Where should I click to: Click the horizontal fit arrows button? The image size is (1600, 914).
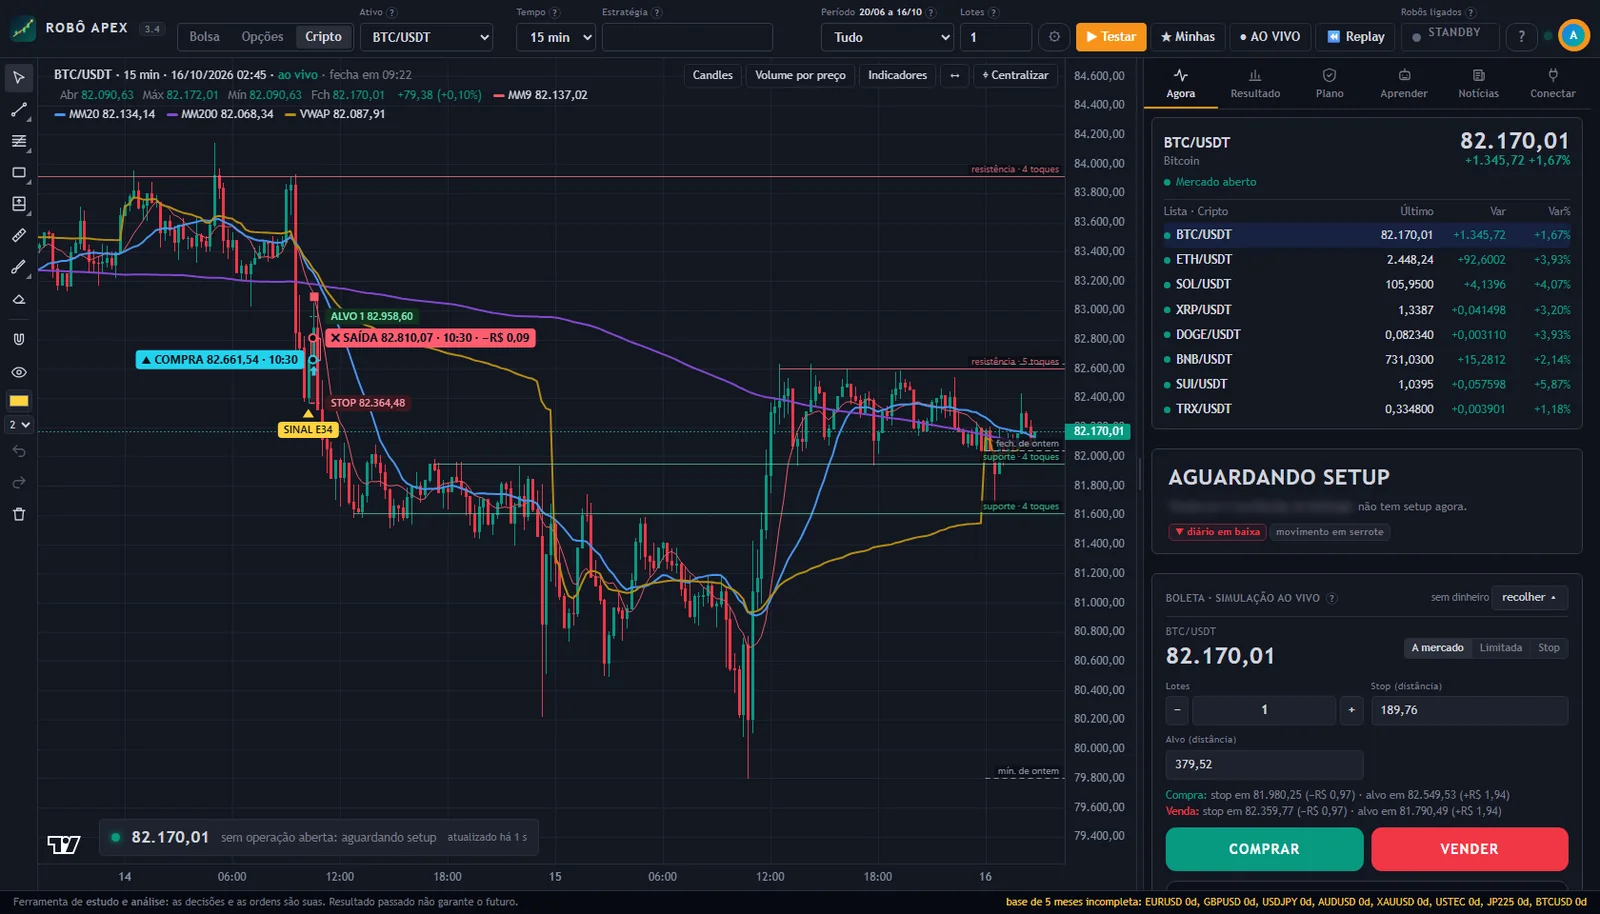(955, 75)
